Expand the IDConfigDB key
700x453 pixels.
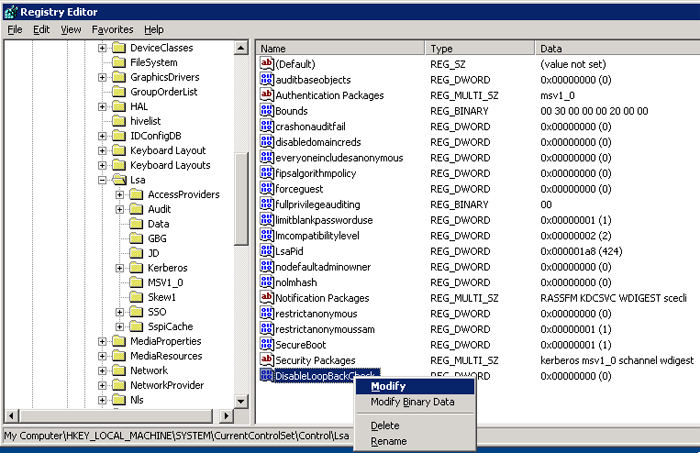pos(102,136)
